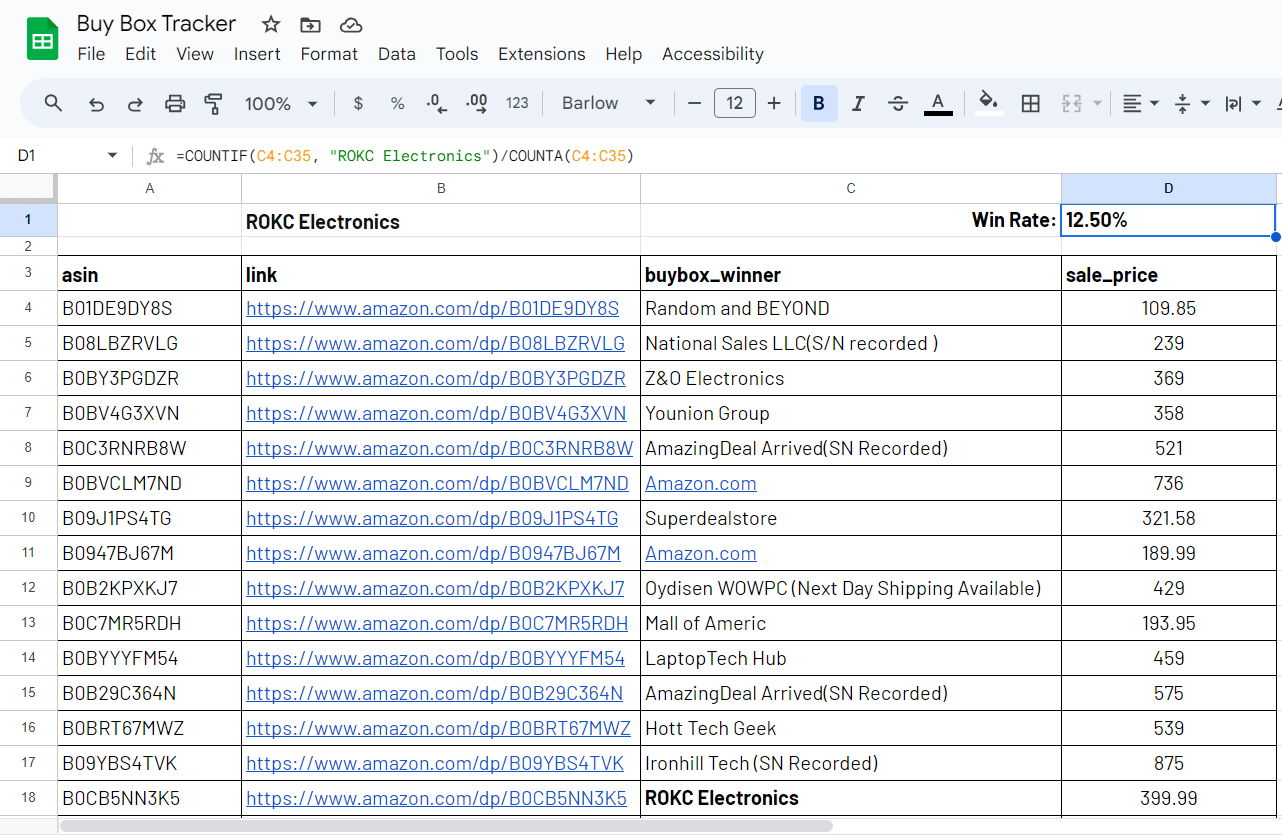Expand the Barlow font dropdown
The image size is (1282, 835).
(608, 103)
